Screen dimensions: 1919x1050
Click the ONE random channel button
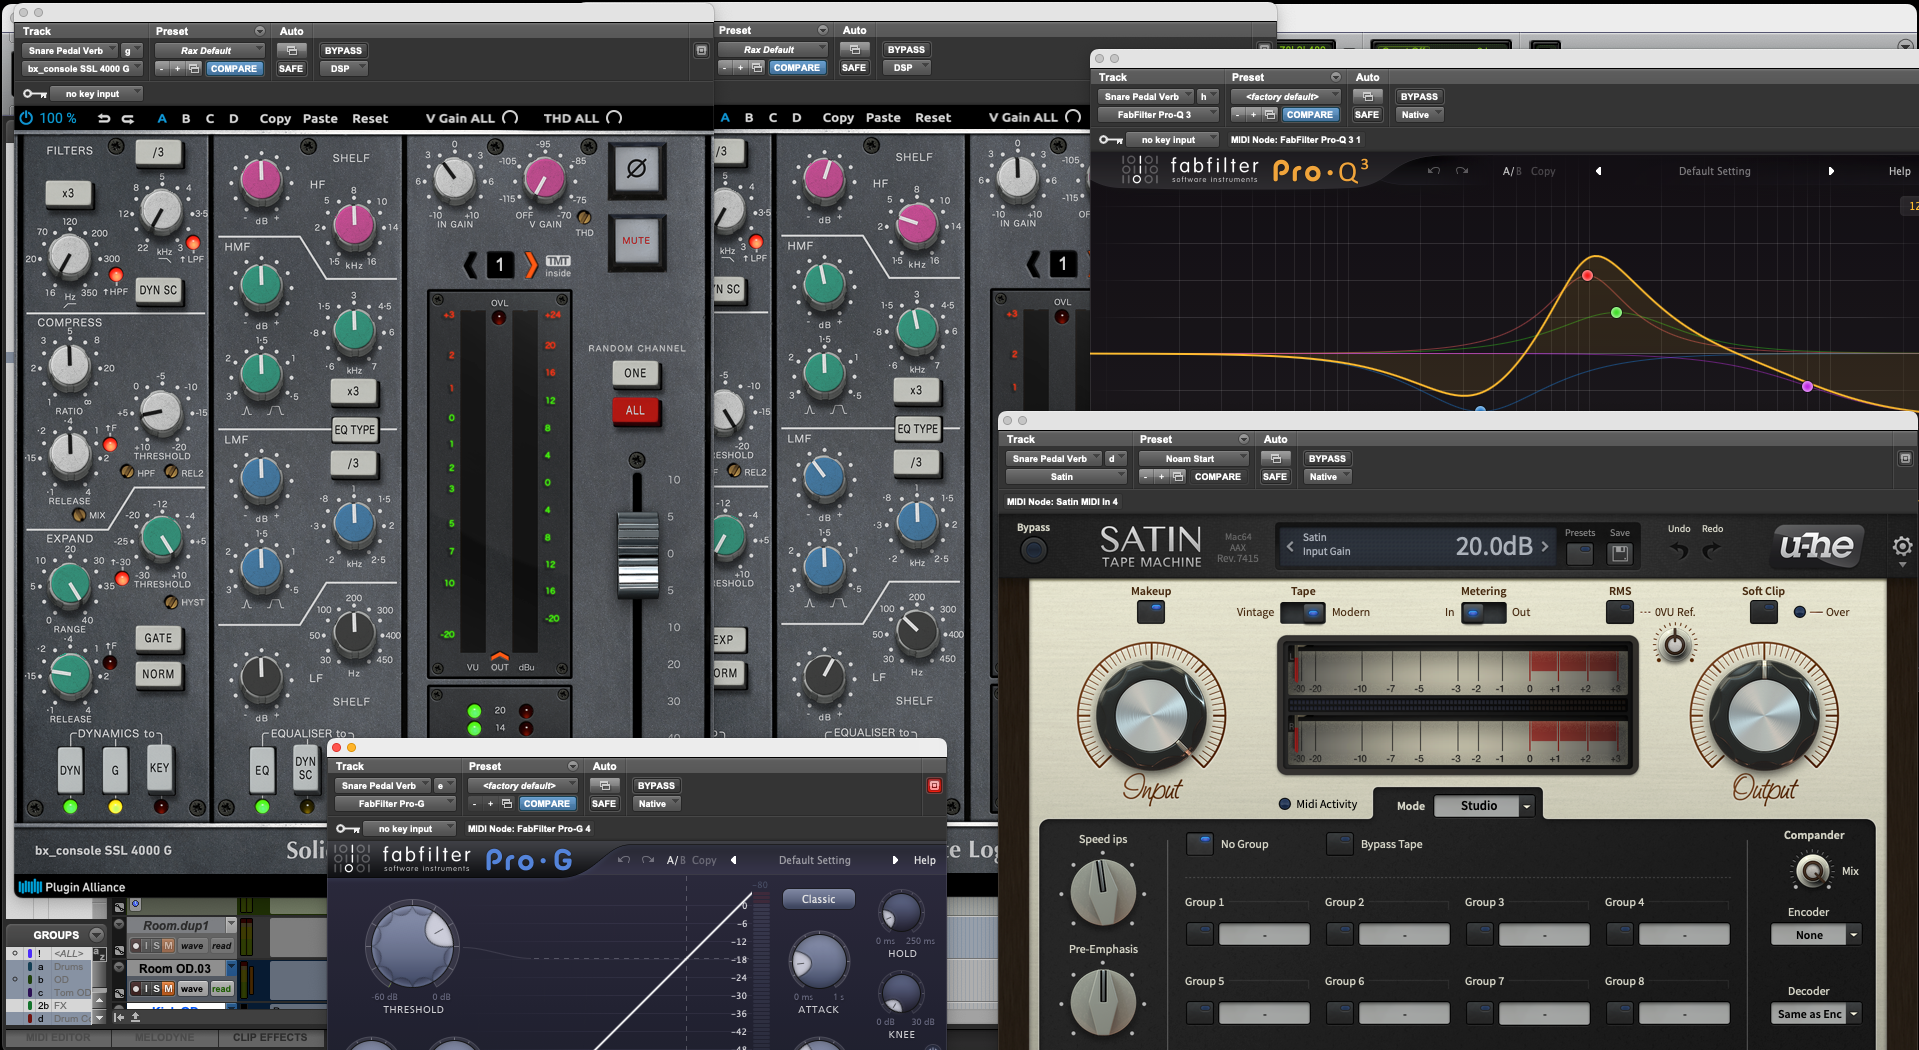click(x=636, y=373)
